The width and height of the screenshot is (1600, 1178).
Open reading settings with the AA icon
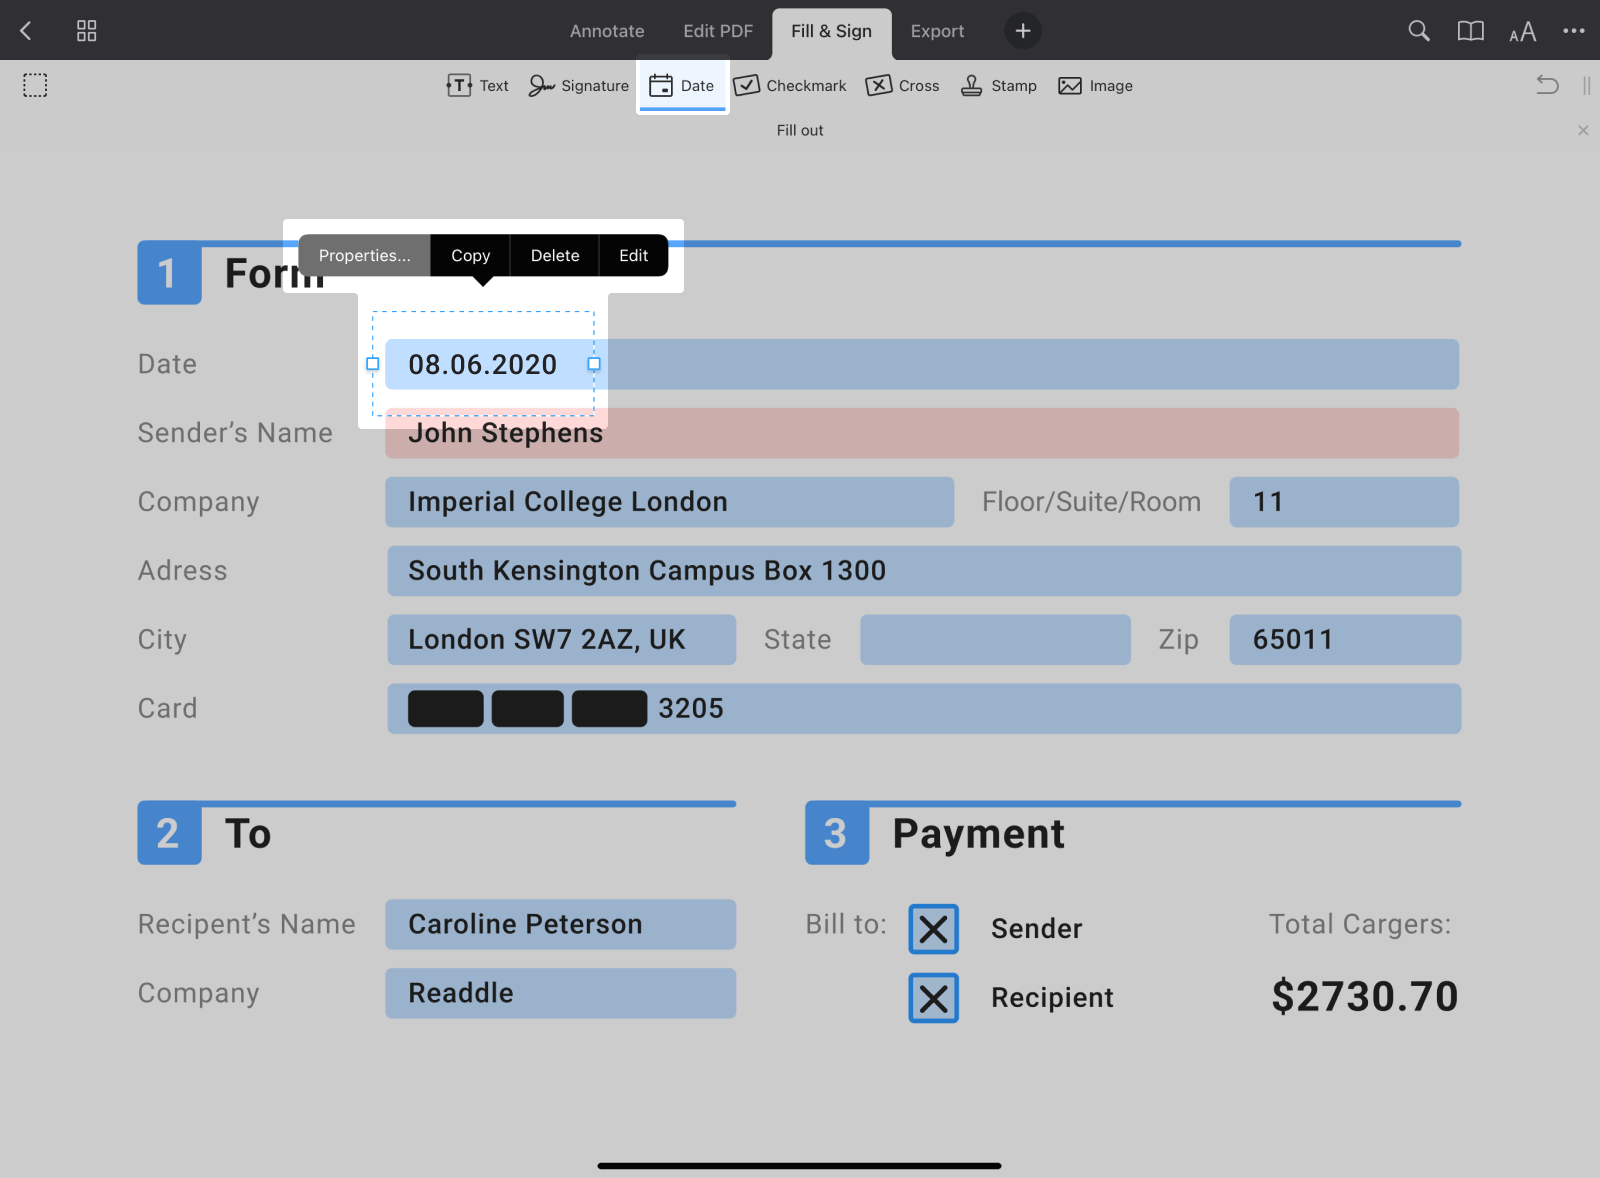(1522, 31)
